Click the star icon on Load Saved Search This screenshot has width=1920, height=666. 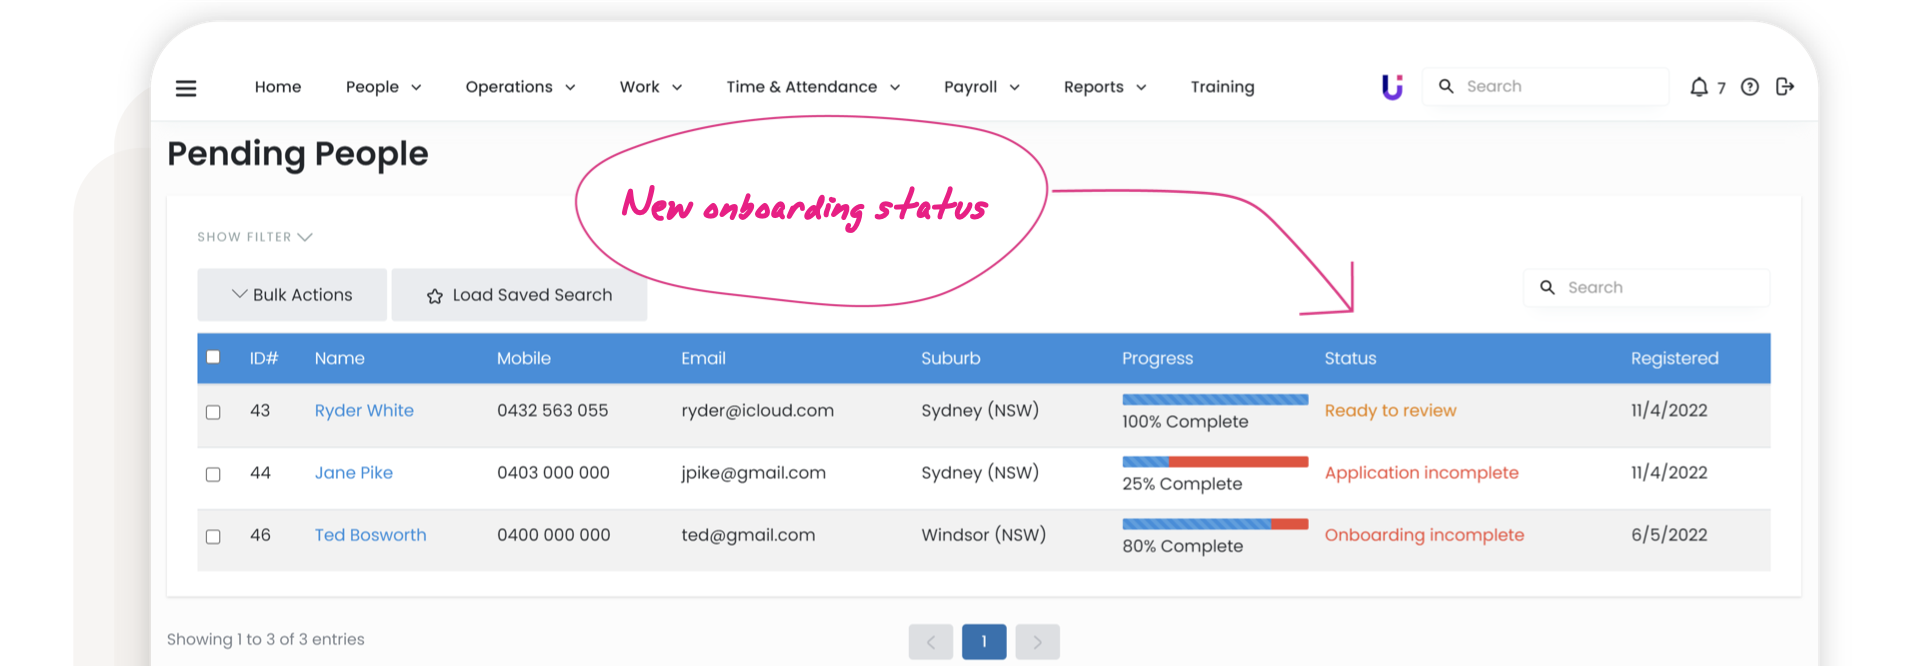pyautogui.click(x=434, y=296)
